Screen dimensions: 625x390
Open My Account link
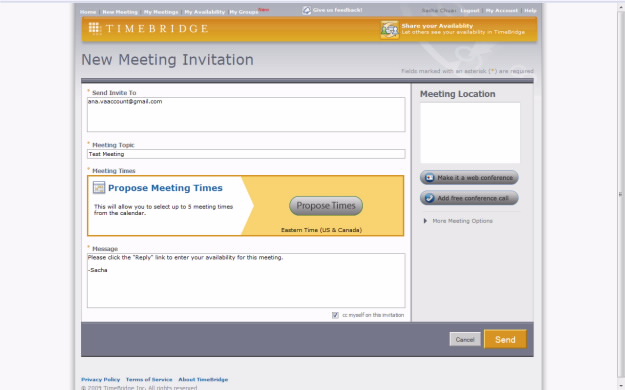point(501,10)
